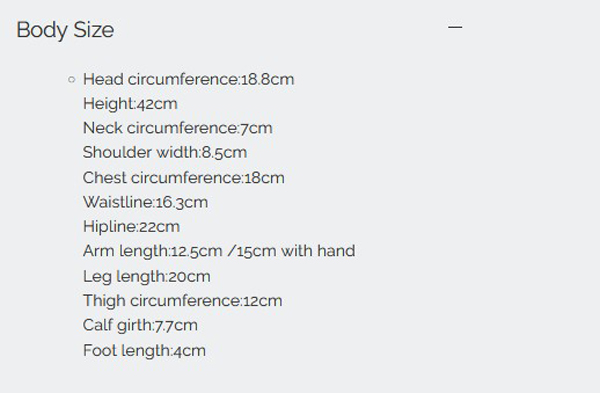Collapse the Body Size section
The image size is (600, 393).
pos(455,27)
